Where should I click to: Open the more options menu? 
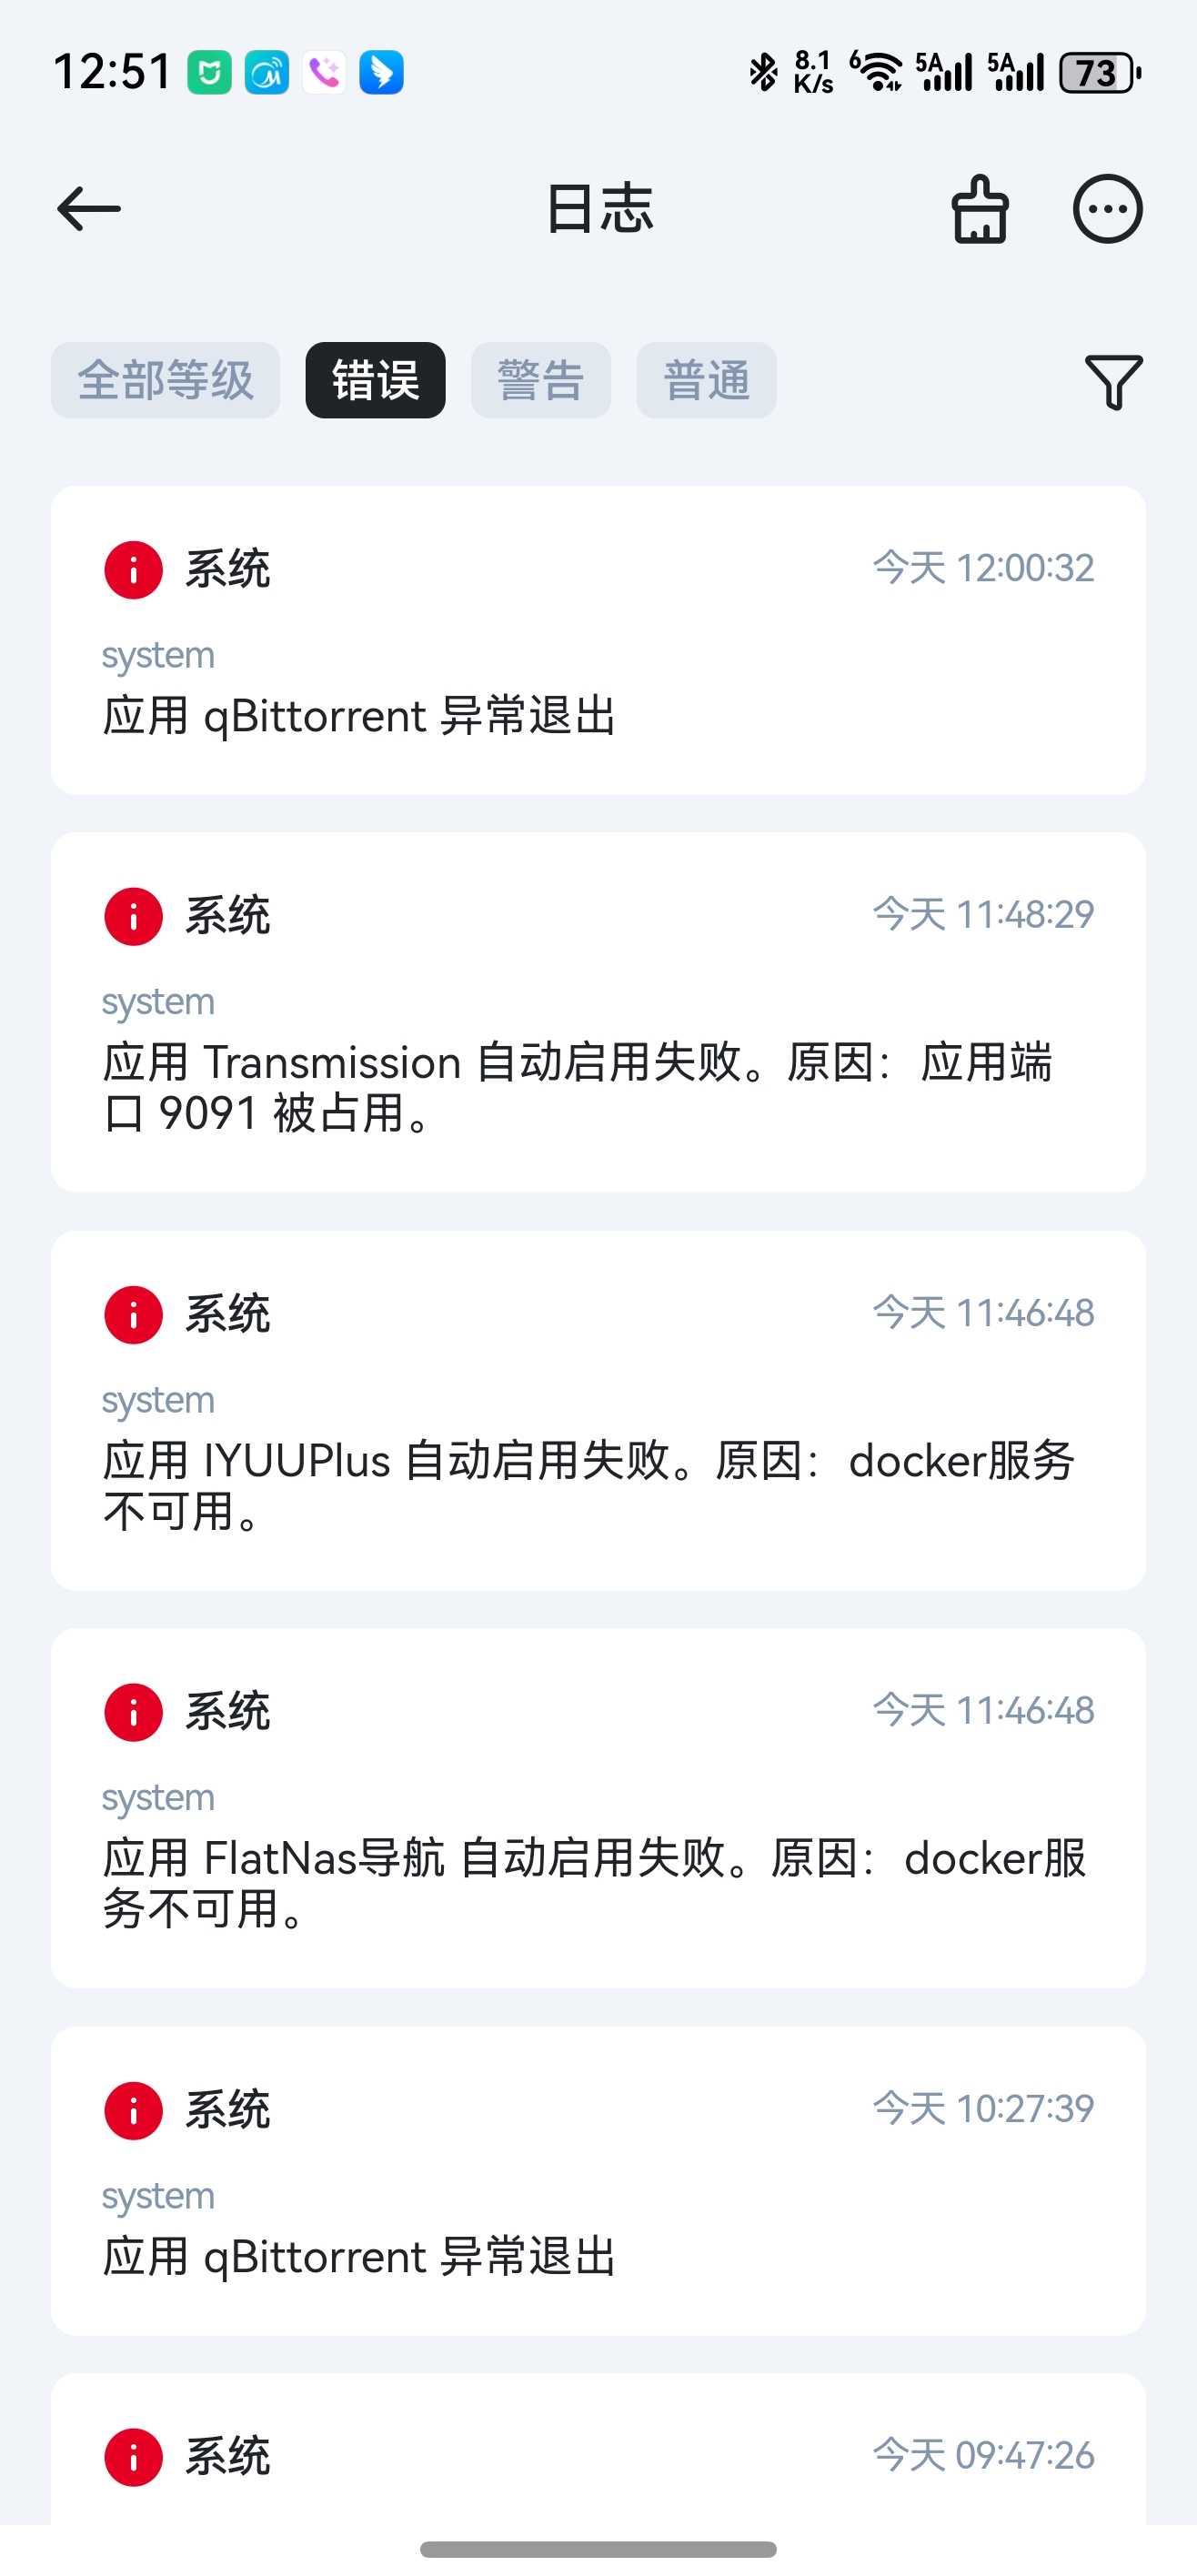point(1107,209)
